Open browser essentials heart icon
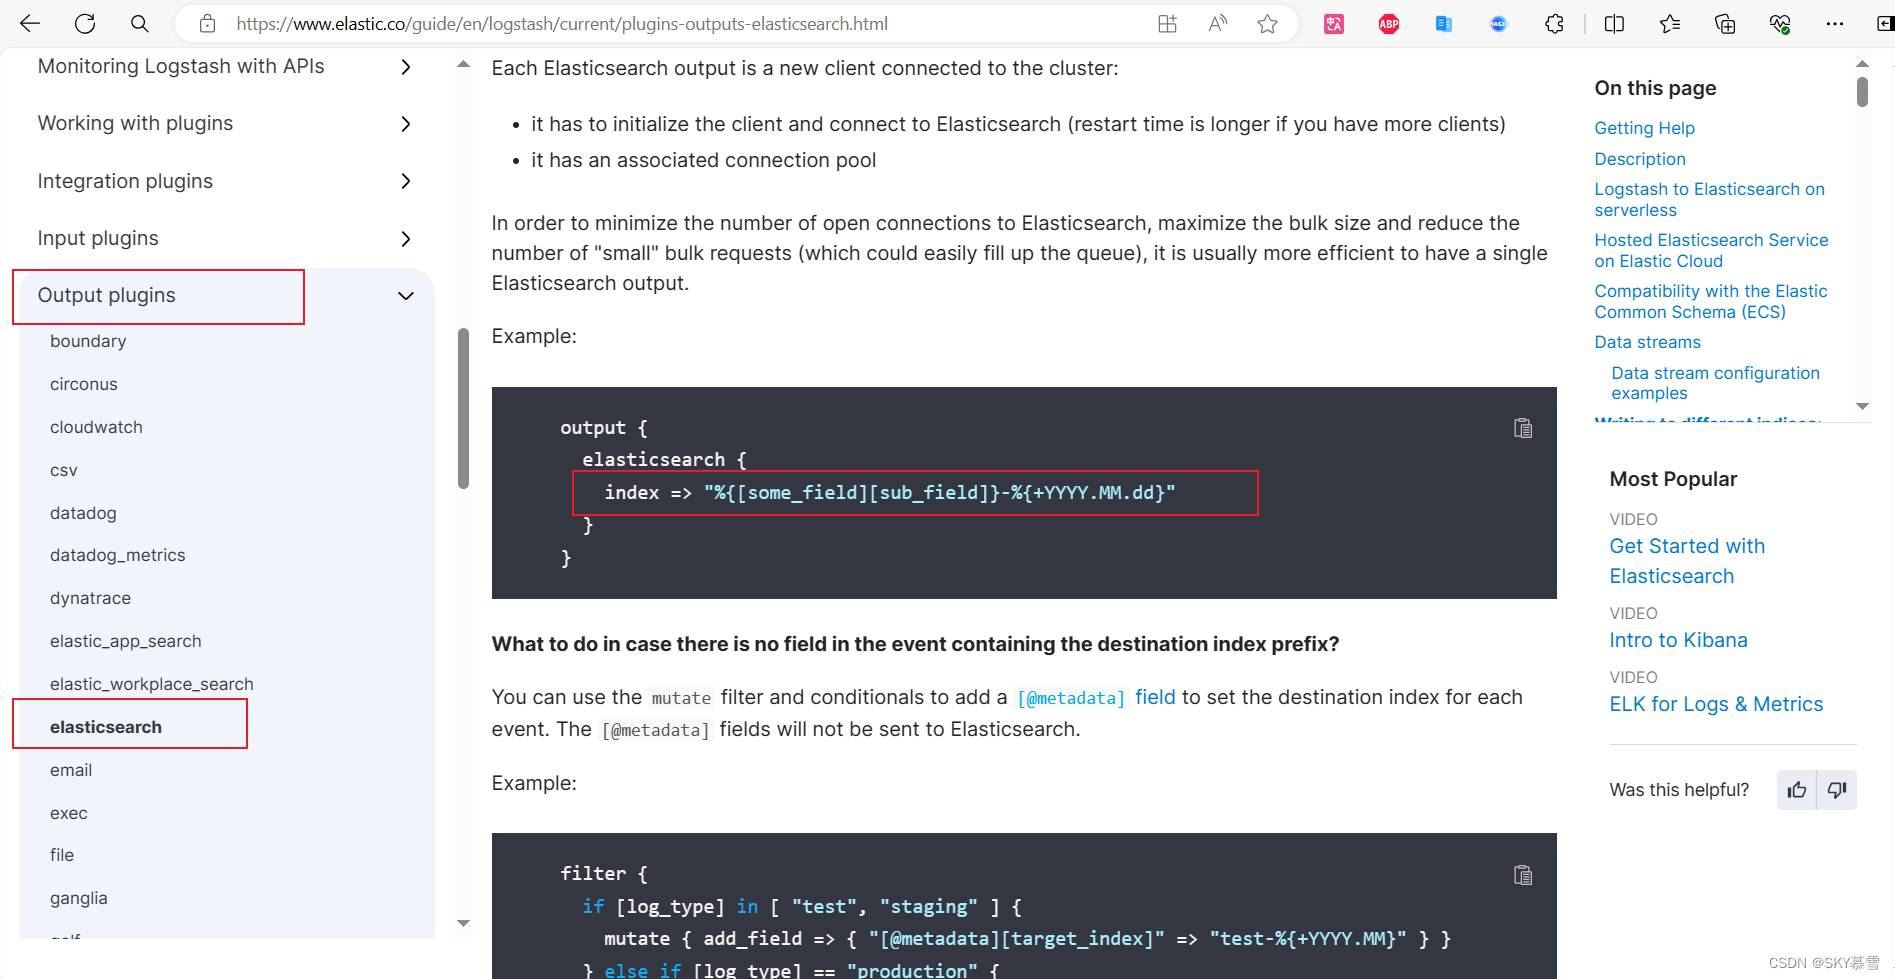This screenshot has width=1895, height=979. (1780, 24)
